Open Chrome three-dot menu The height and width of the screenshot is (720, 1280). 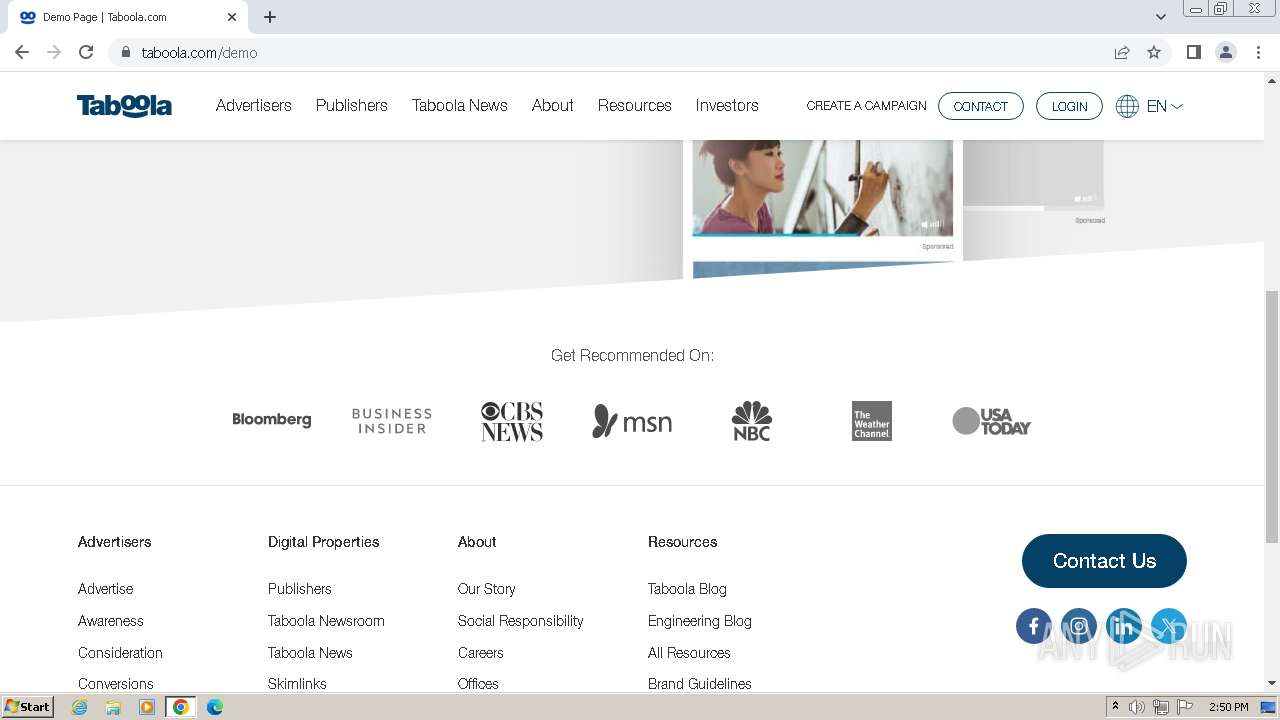[x=1259, y=52]
